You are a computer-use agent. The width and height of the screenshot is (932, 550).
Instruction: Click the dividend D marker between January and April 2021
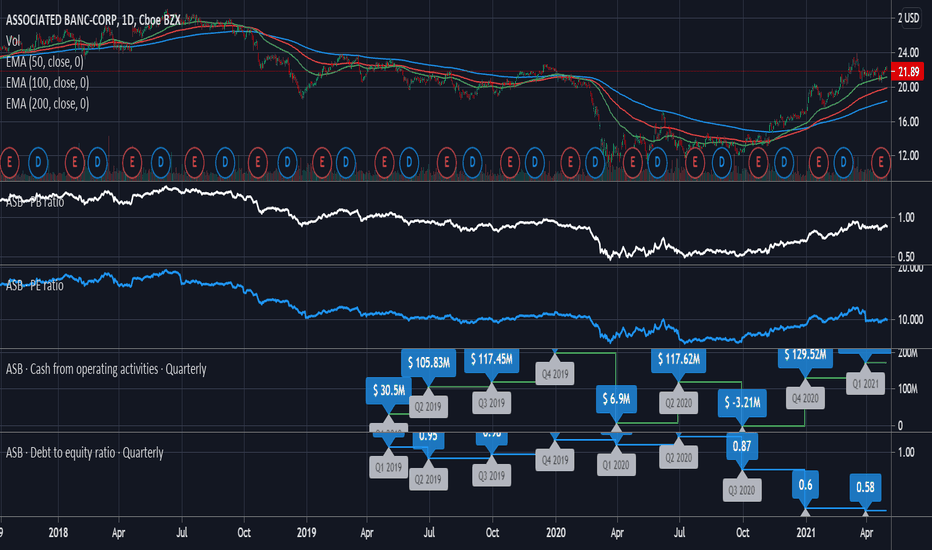click(843, 162)
